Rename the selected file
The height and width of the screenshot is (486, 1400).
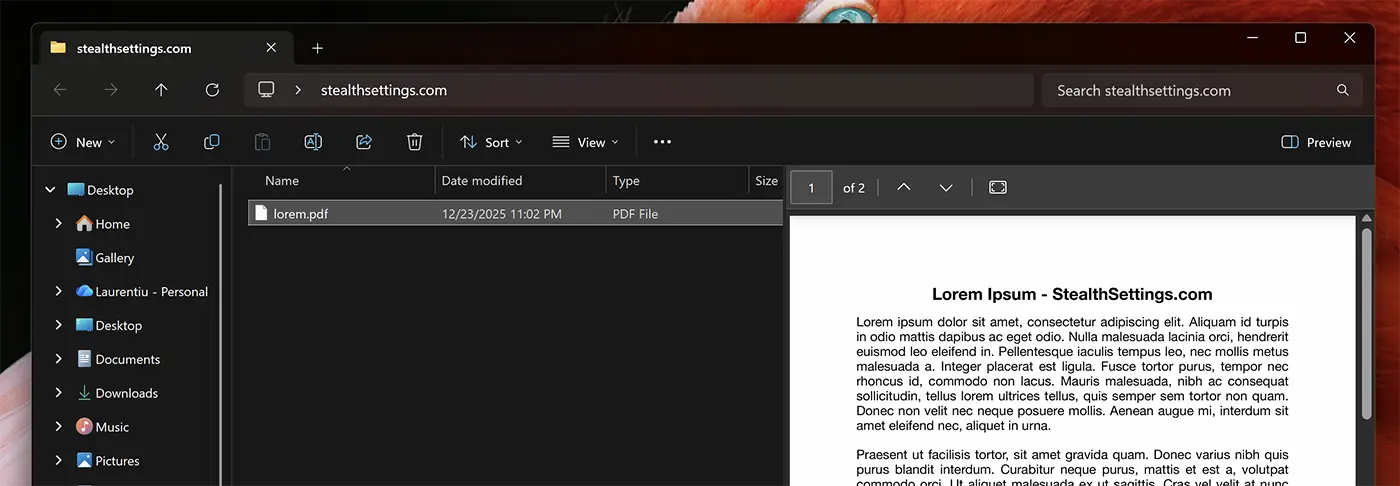click(x=313, y=142)
